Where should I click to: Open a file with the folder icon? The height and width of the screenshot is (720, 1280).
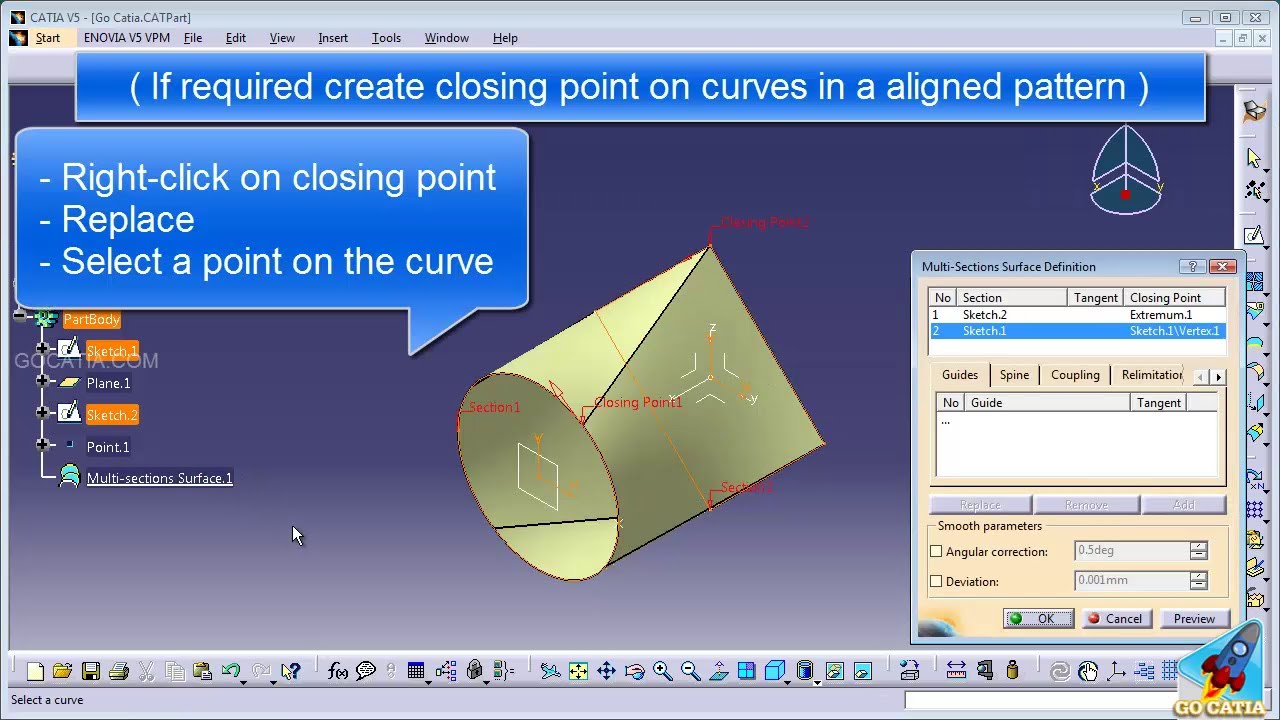62,671
